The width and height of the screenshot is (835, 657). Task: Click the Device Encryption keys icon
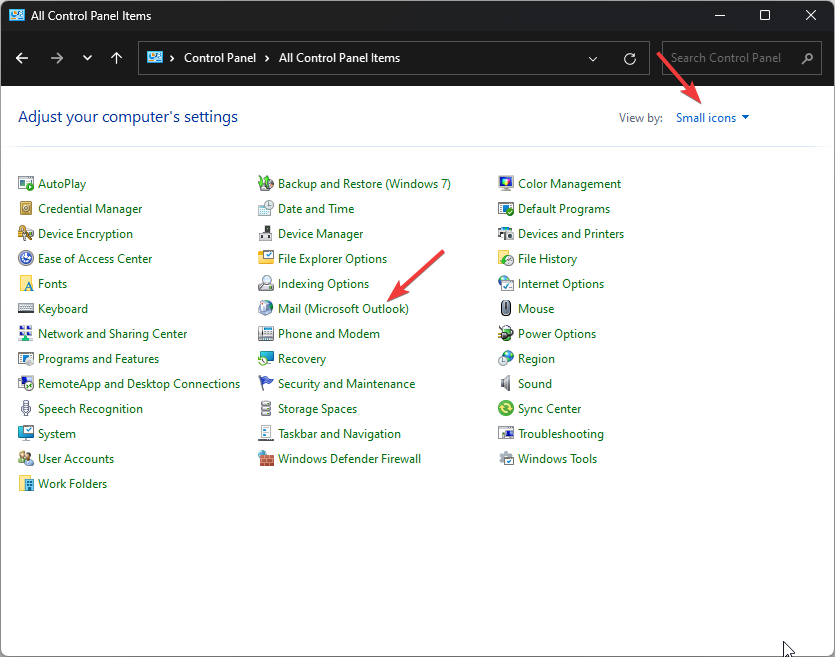[x=26, y=234]
